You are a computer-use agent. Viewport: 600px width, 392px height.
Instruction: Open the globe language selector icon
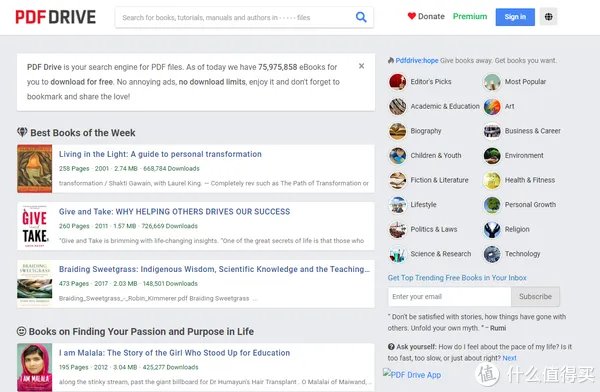548,17
